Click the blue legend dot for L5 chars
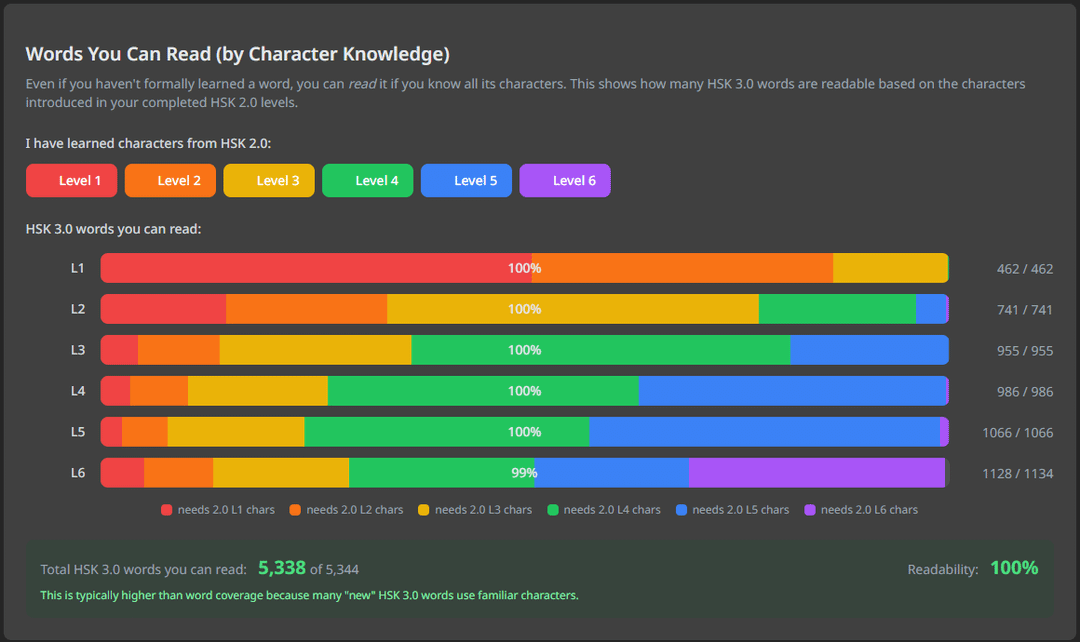 tap(681, 510)
